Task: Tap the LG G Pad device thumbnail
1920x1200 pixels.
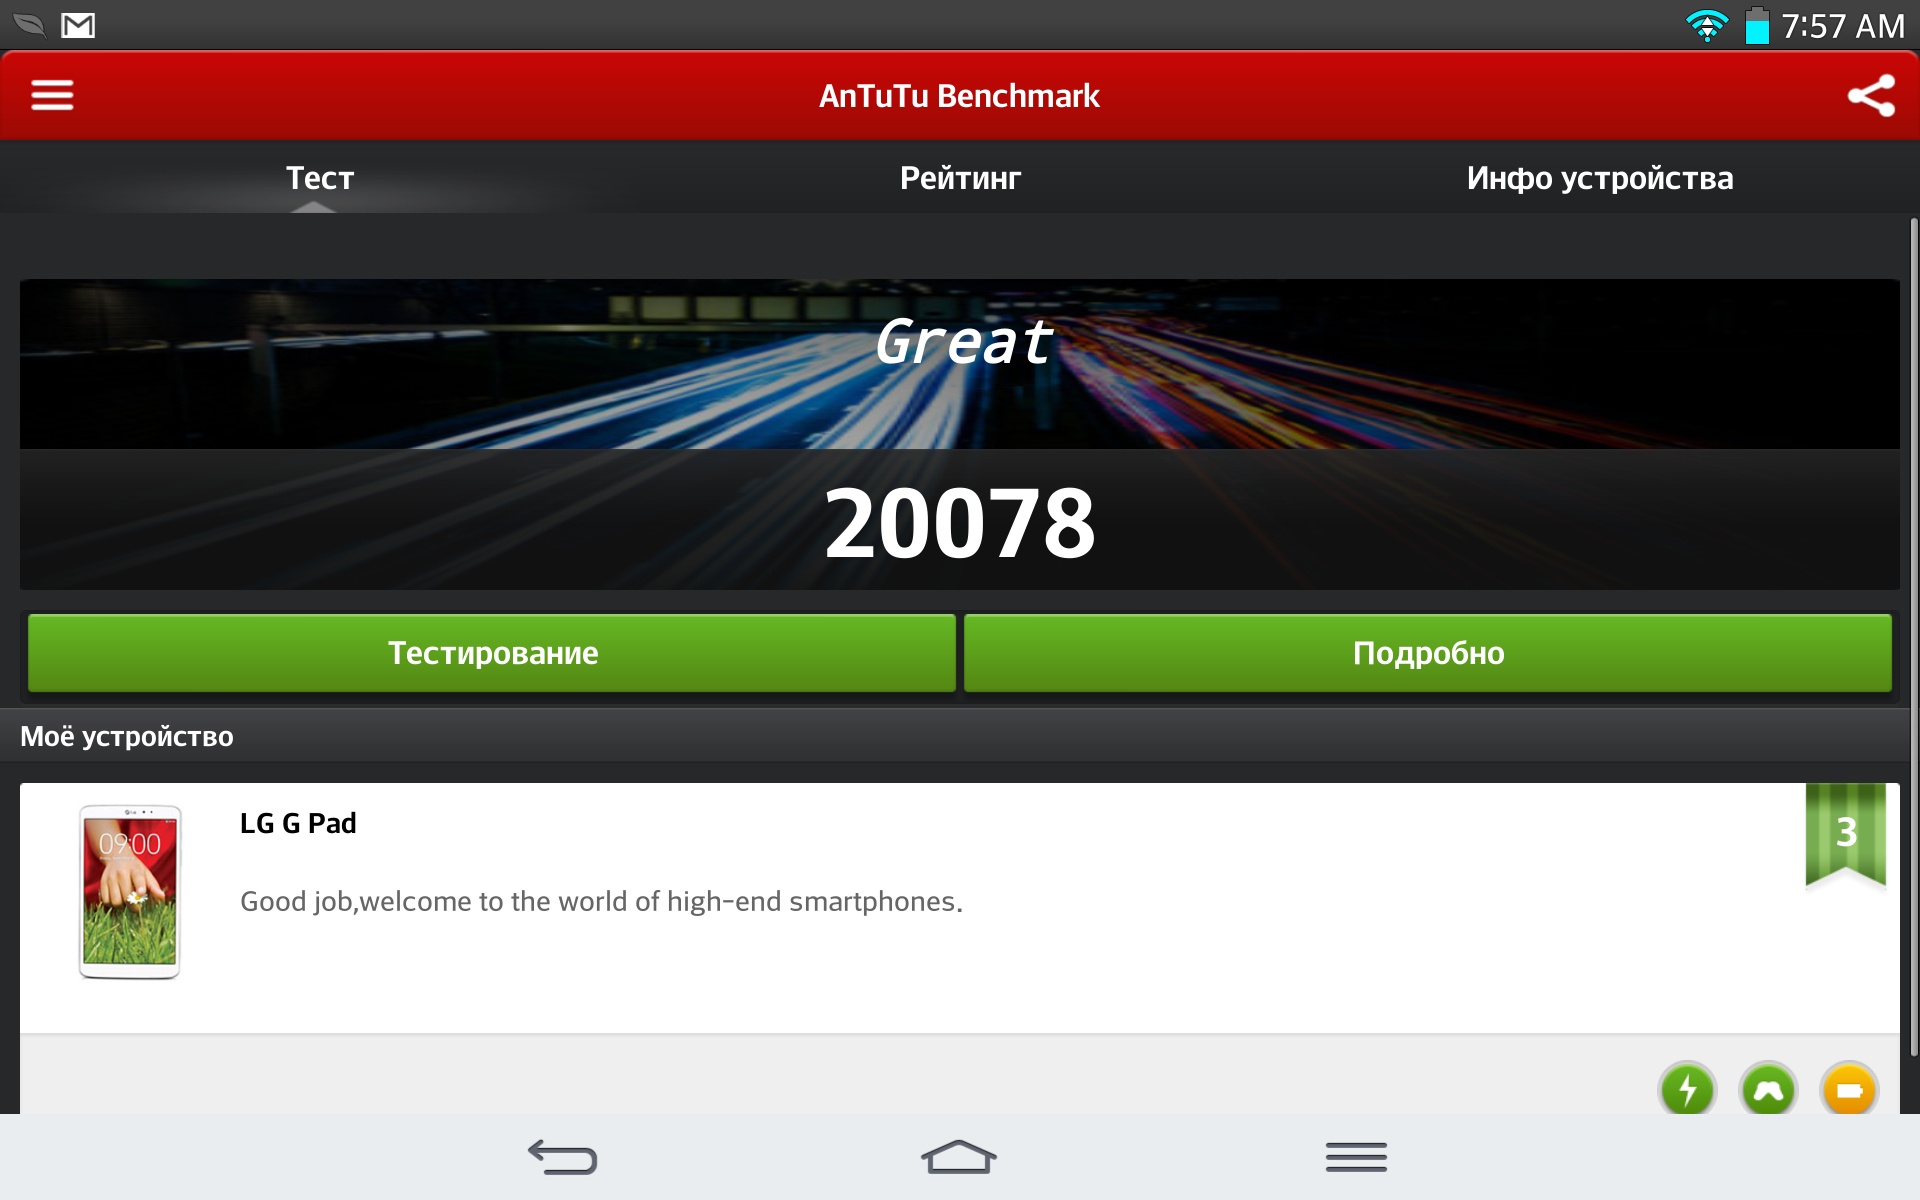Action: click(x=130, y=892)
